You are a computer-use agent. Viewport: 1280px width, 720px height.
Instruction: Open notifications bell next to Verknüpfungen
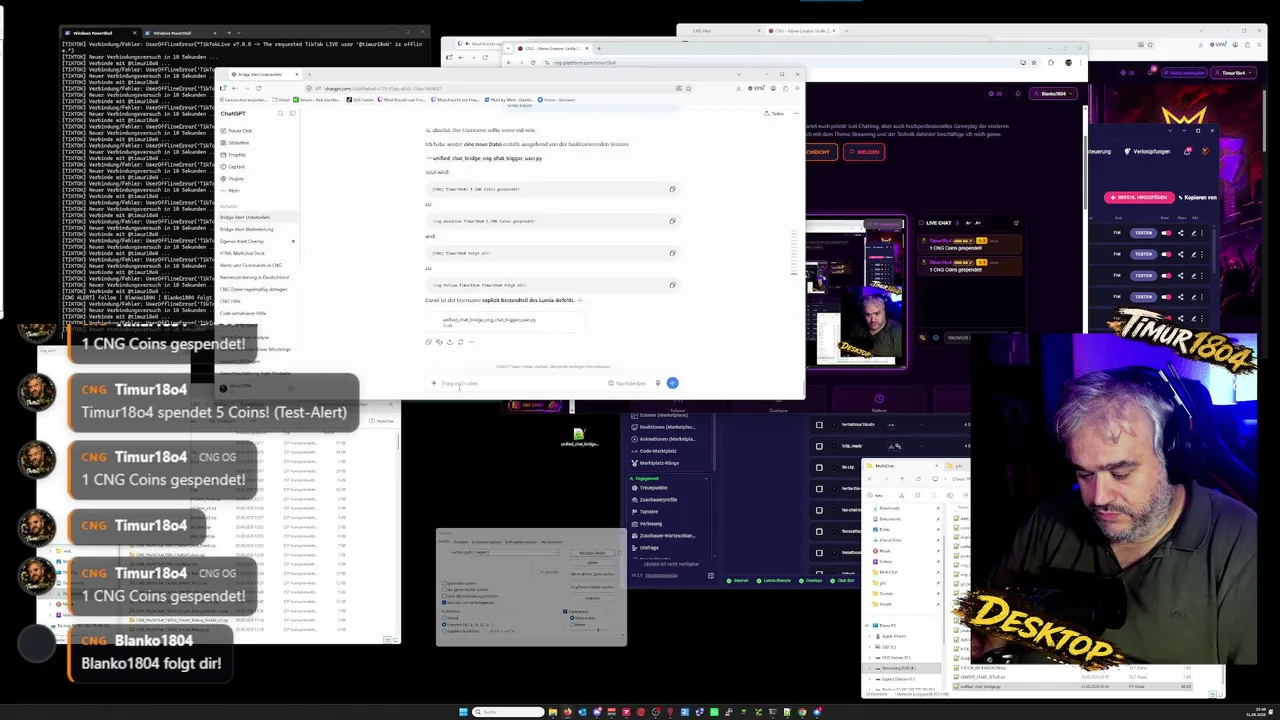(1188, 152)
